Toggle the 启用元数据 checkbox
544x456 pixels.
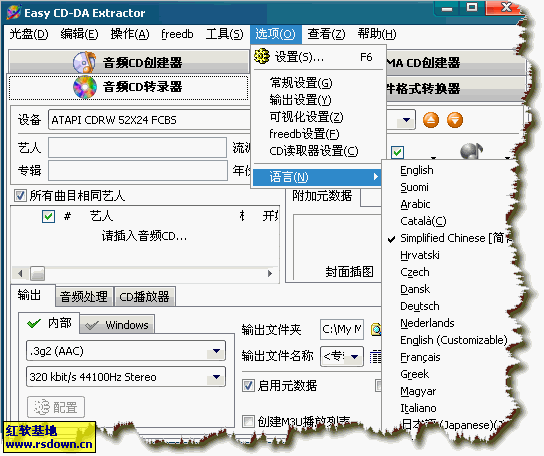(248, 385)
